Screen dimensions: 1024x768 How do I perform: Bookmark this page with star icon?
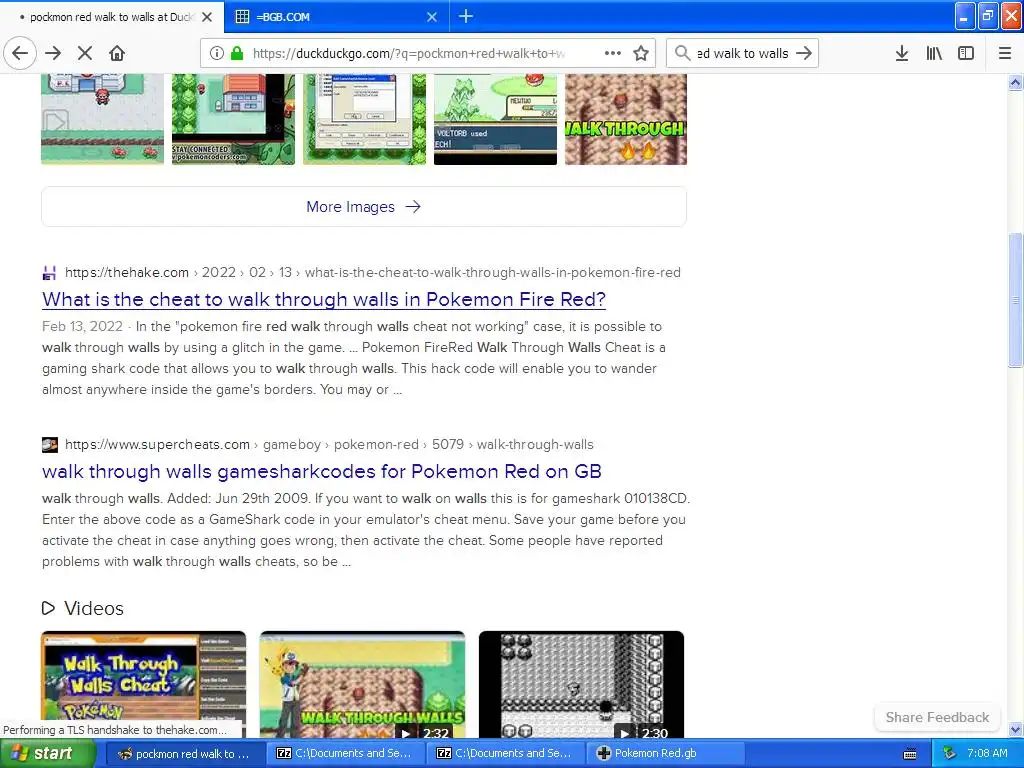pyautogui.click(x=641, y=53)
